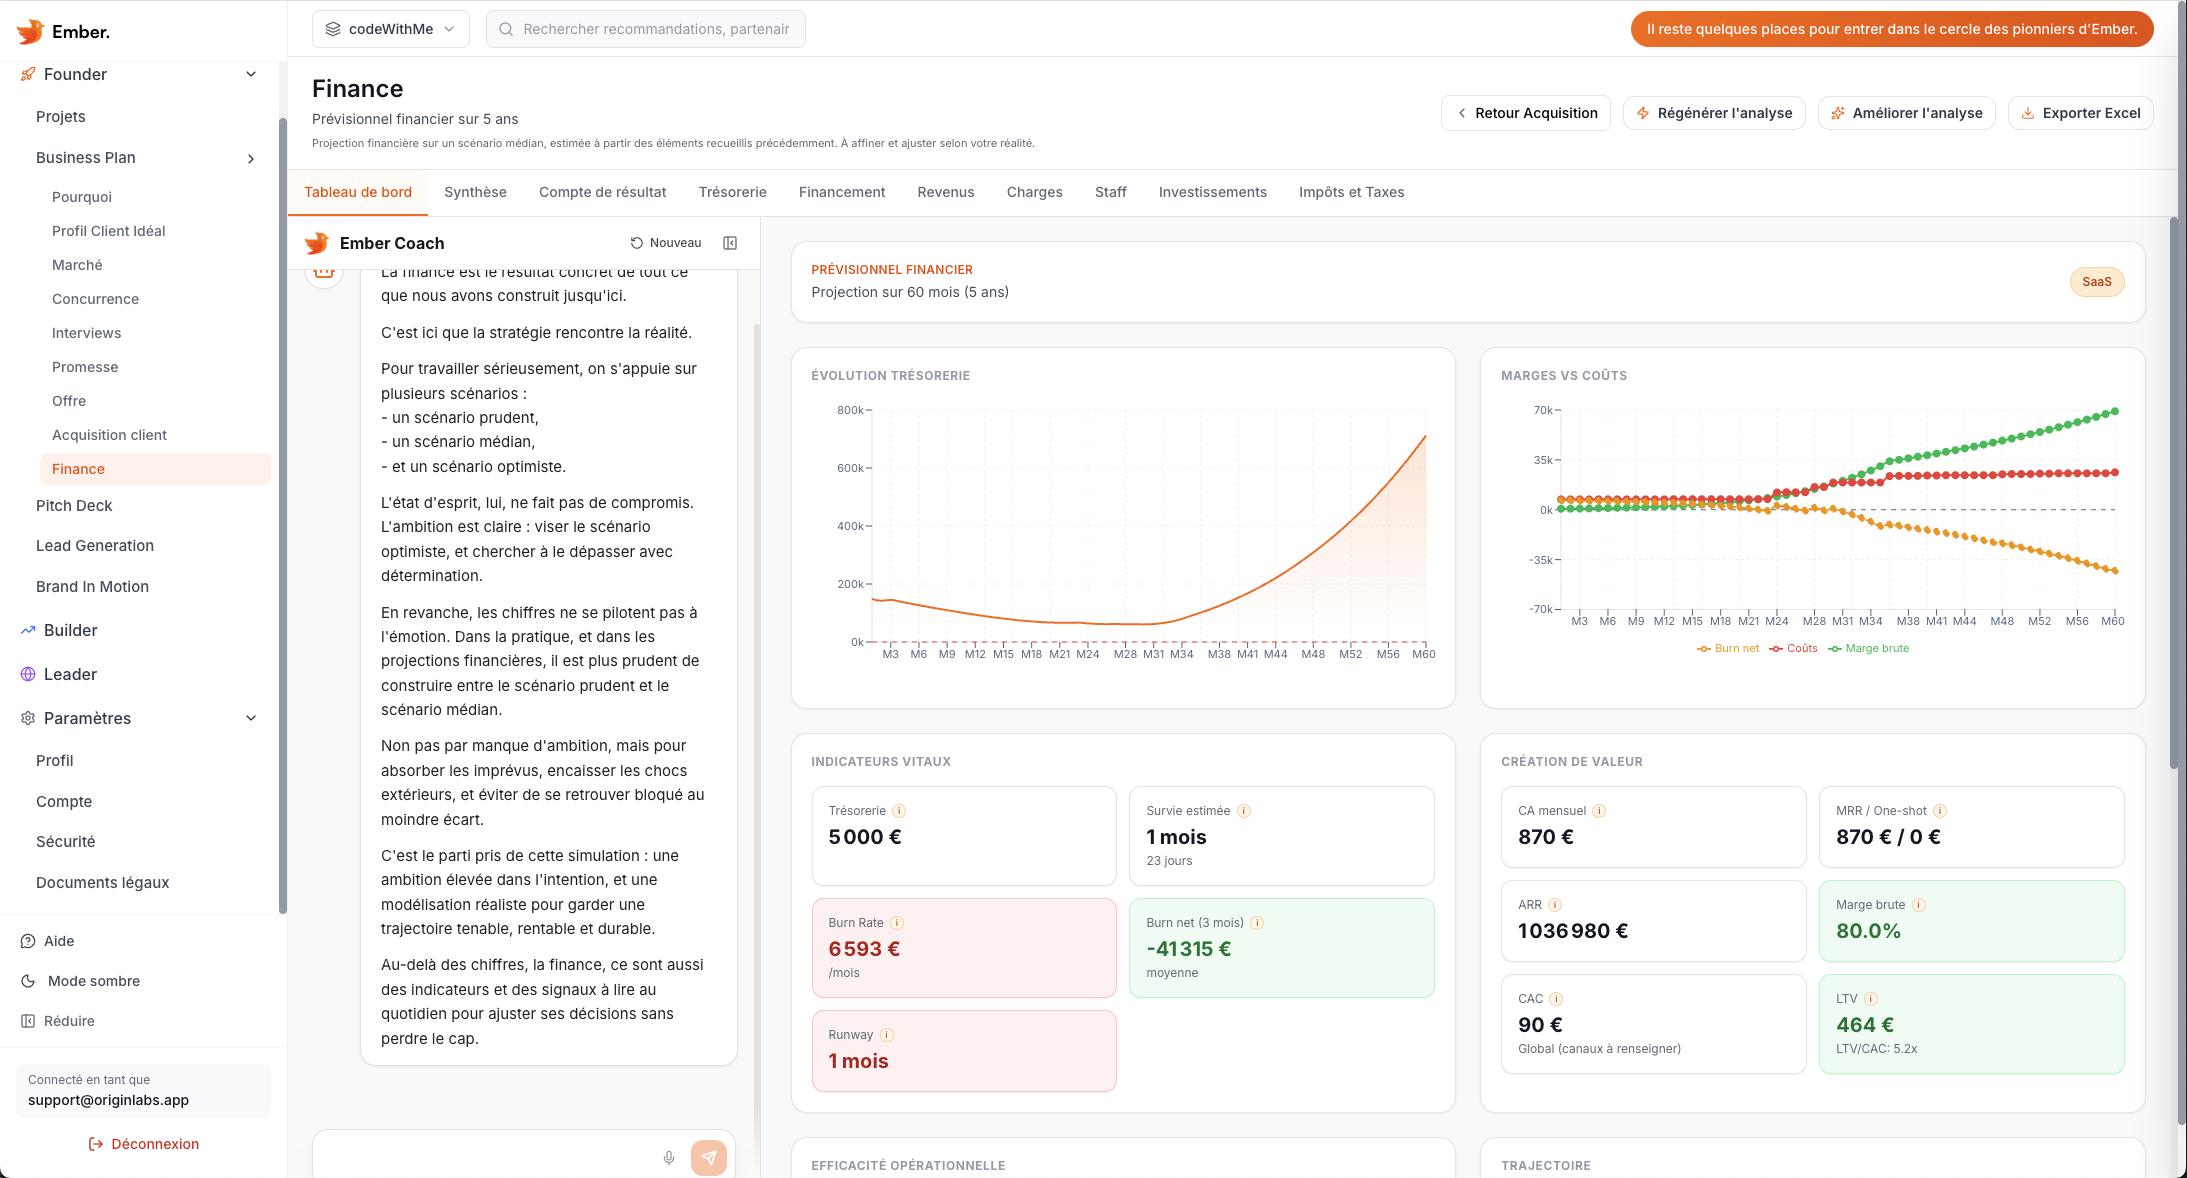
Task: Click the recommendations search field
Action: point(645,28)
